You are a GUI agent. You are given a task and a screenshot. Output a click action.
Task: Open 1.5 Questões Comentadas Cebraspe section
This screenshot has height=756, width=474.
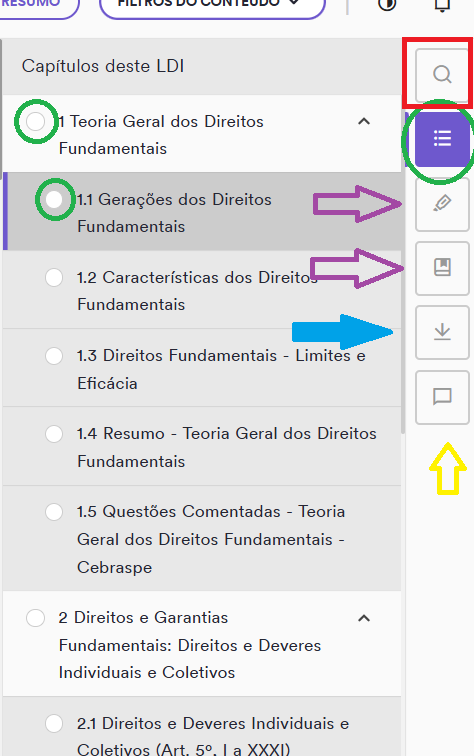[202, 539]
